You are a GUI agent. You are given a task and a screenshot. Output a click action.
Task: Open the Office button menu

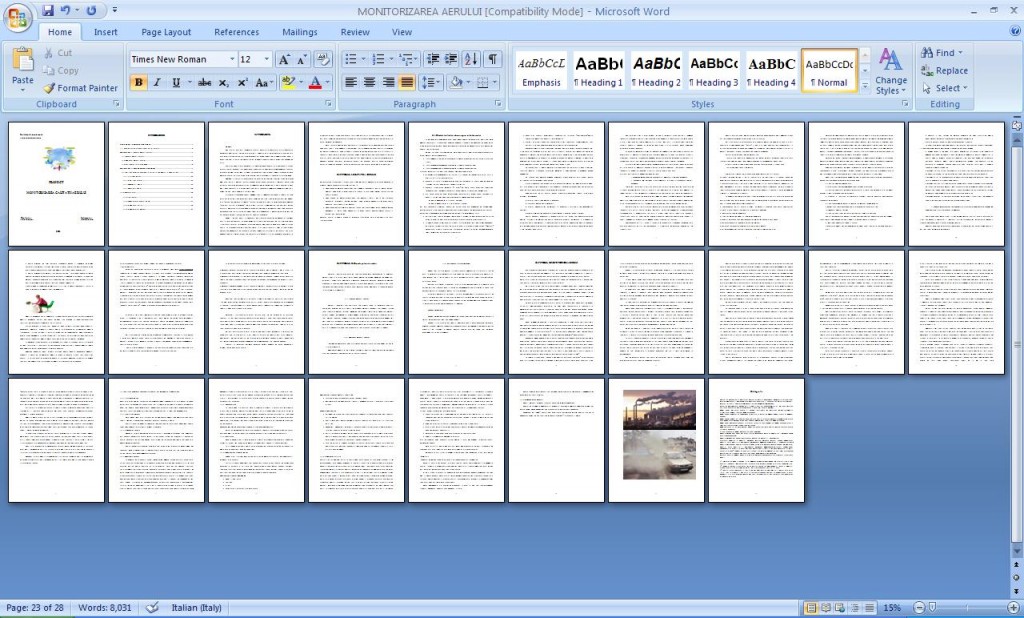coord(18,18)
